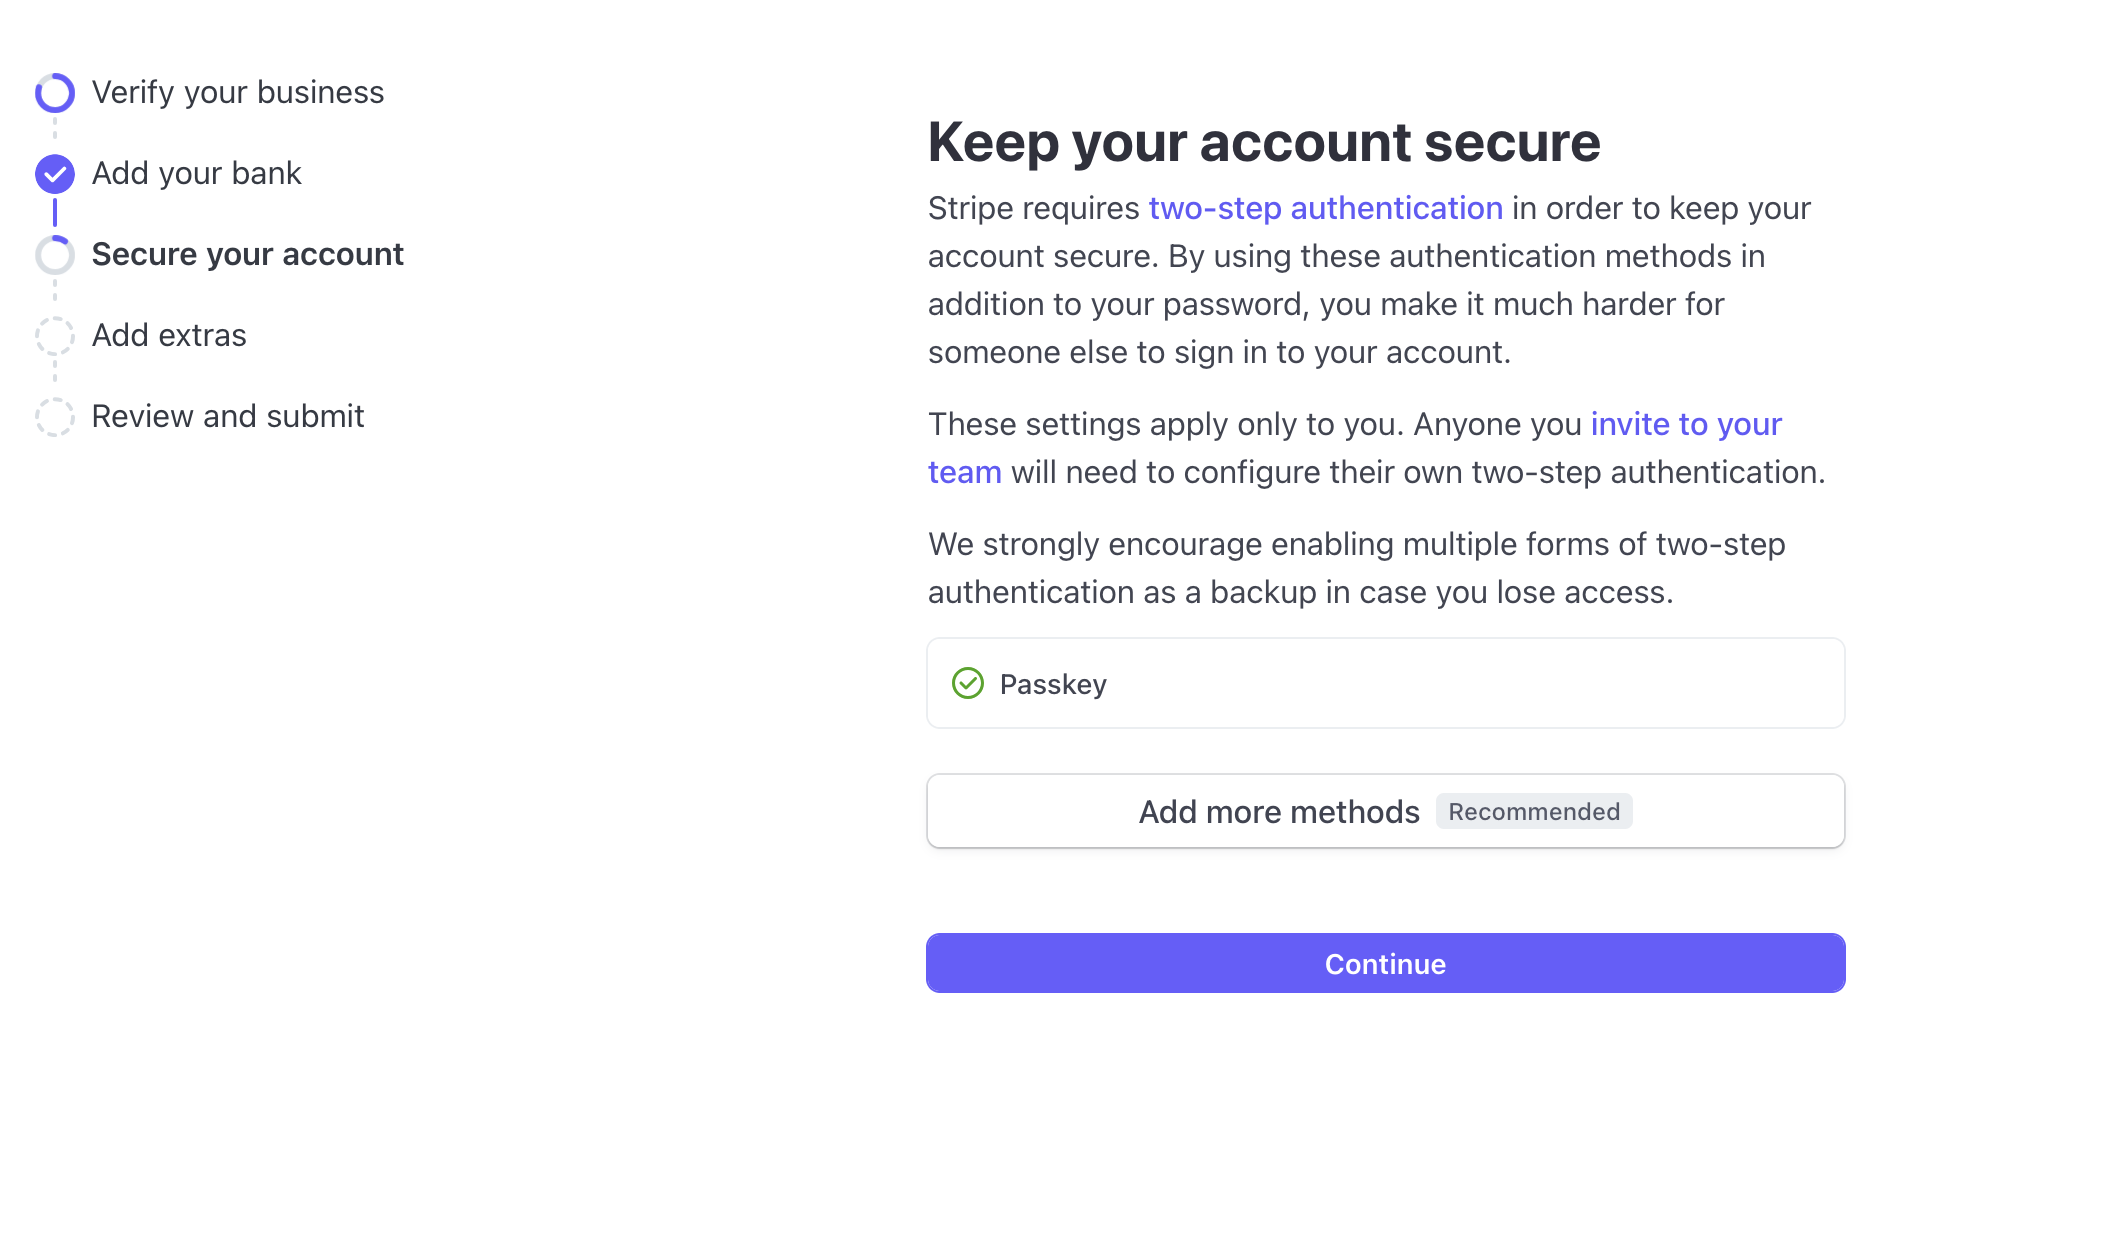Go to the Add your bank step

[196, 173]
